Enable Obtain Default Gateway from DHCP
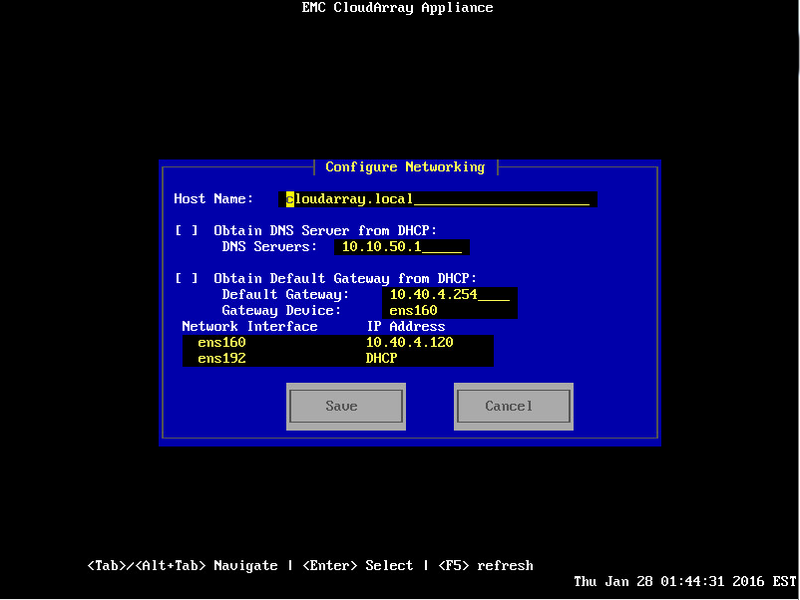 coord(186,278)
